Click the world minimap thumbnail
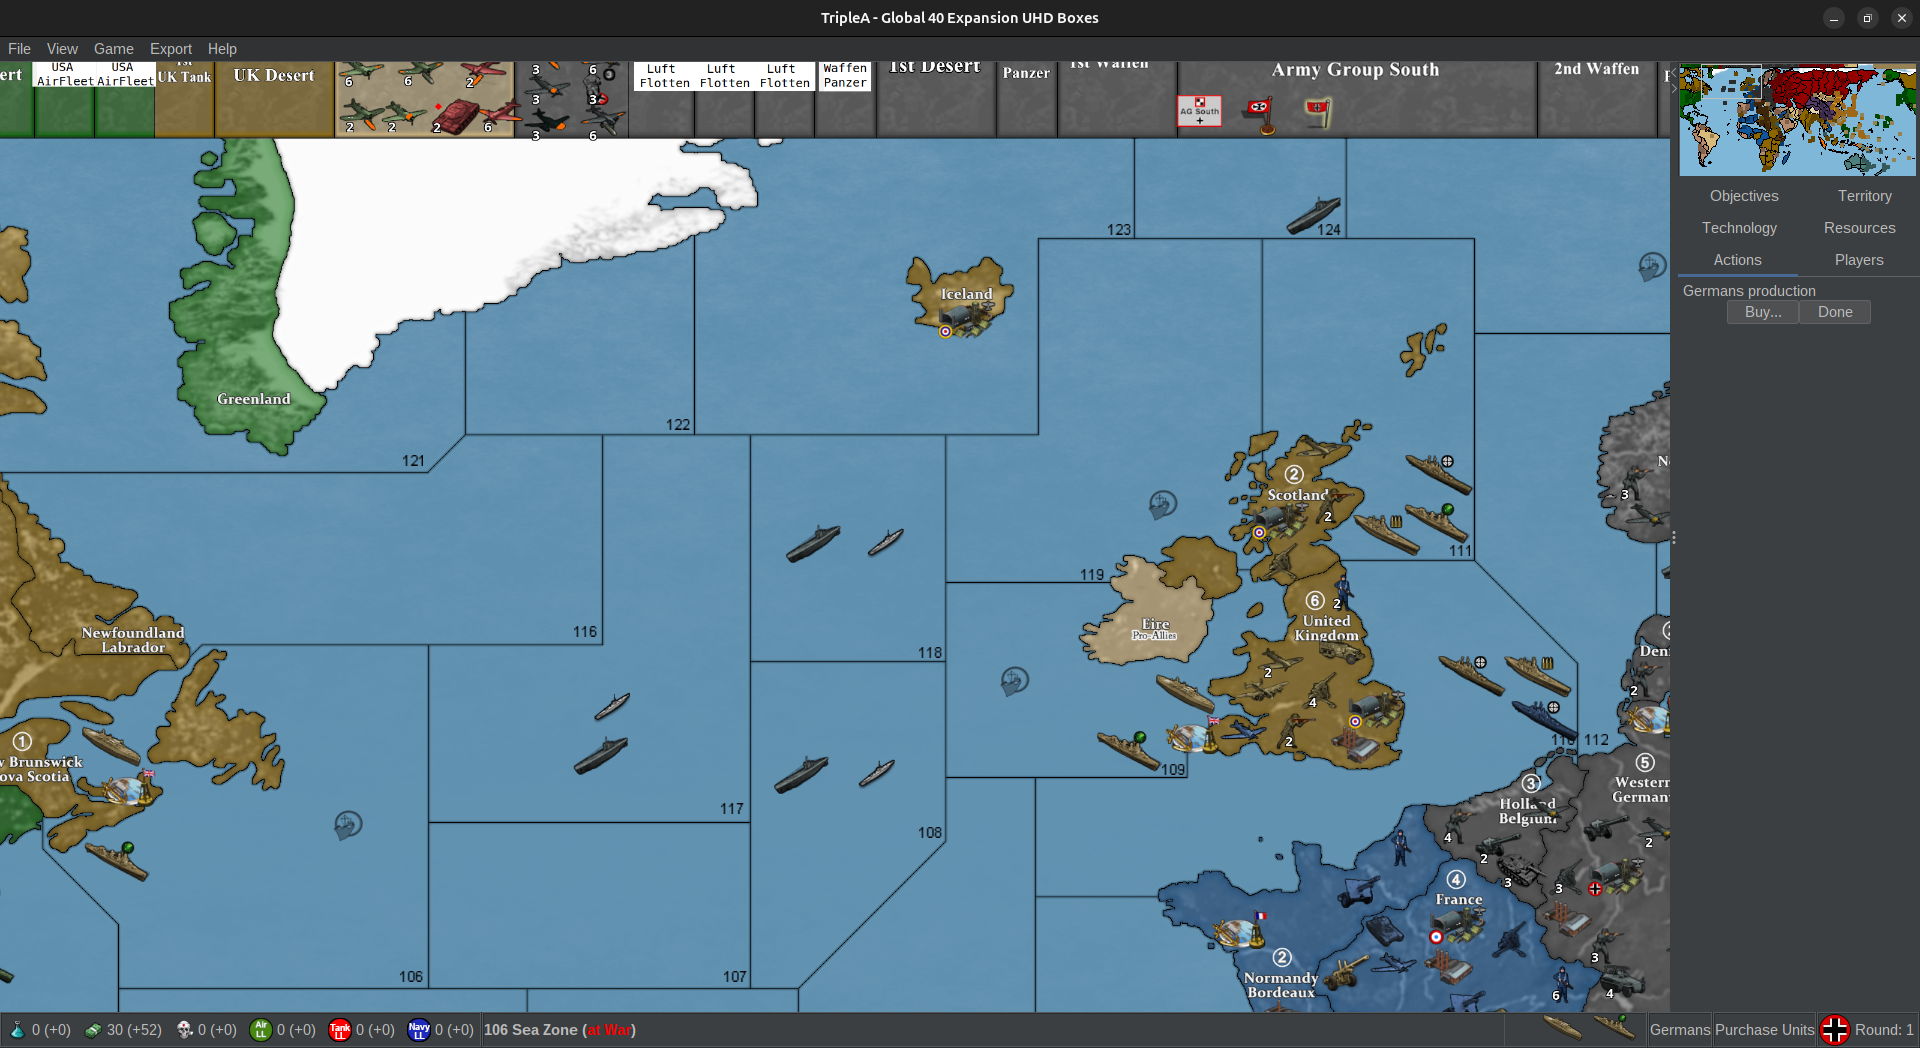This screenshot has width=1920, height=1048. [x=1797, y=120]
